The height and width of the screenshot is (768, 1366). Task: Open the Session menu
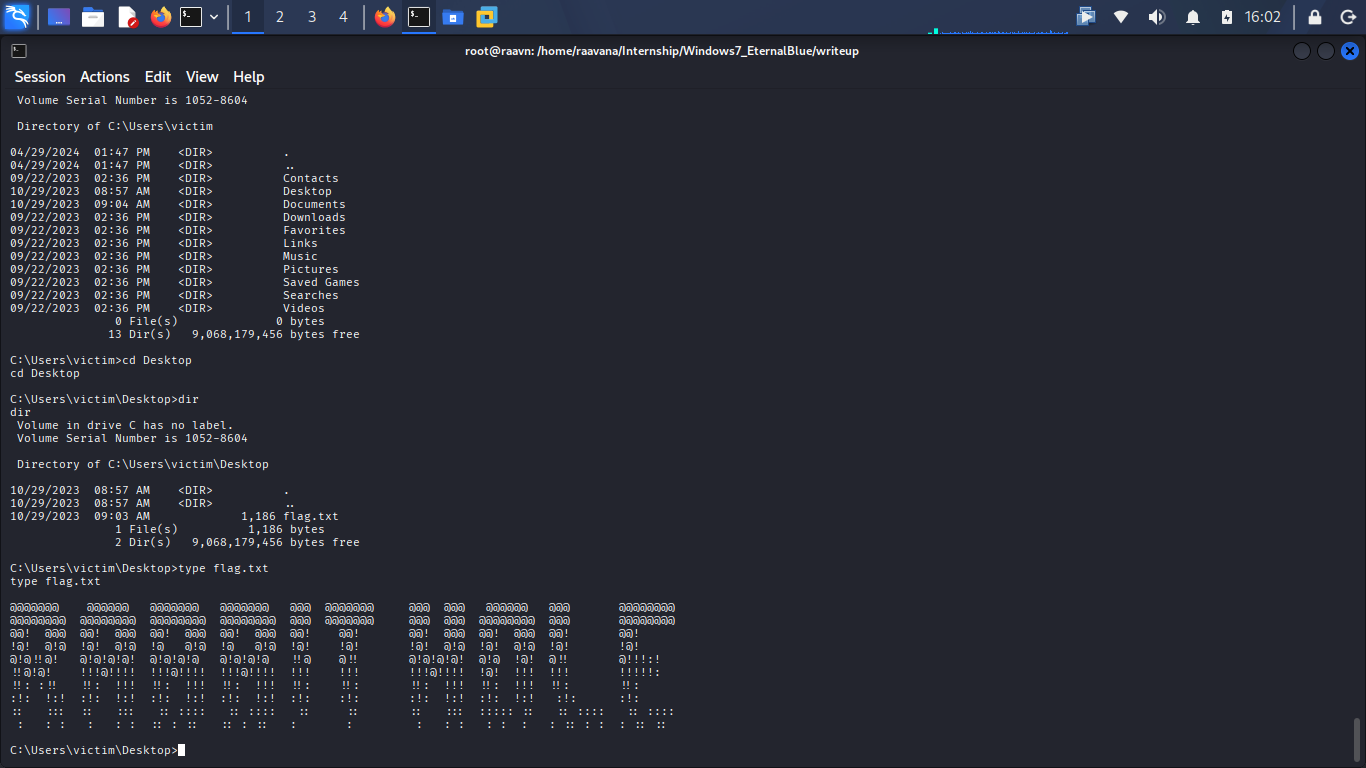click(40, 77)
